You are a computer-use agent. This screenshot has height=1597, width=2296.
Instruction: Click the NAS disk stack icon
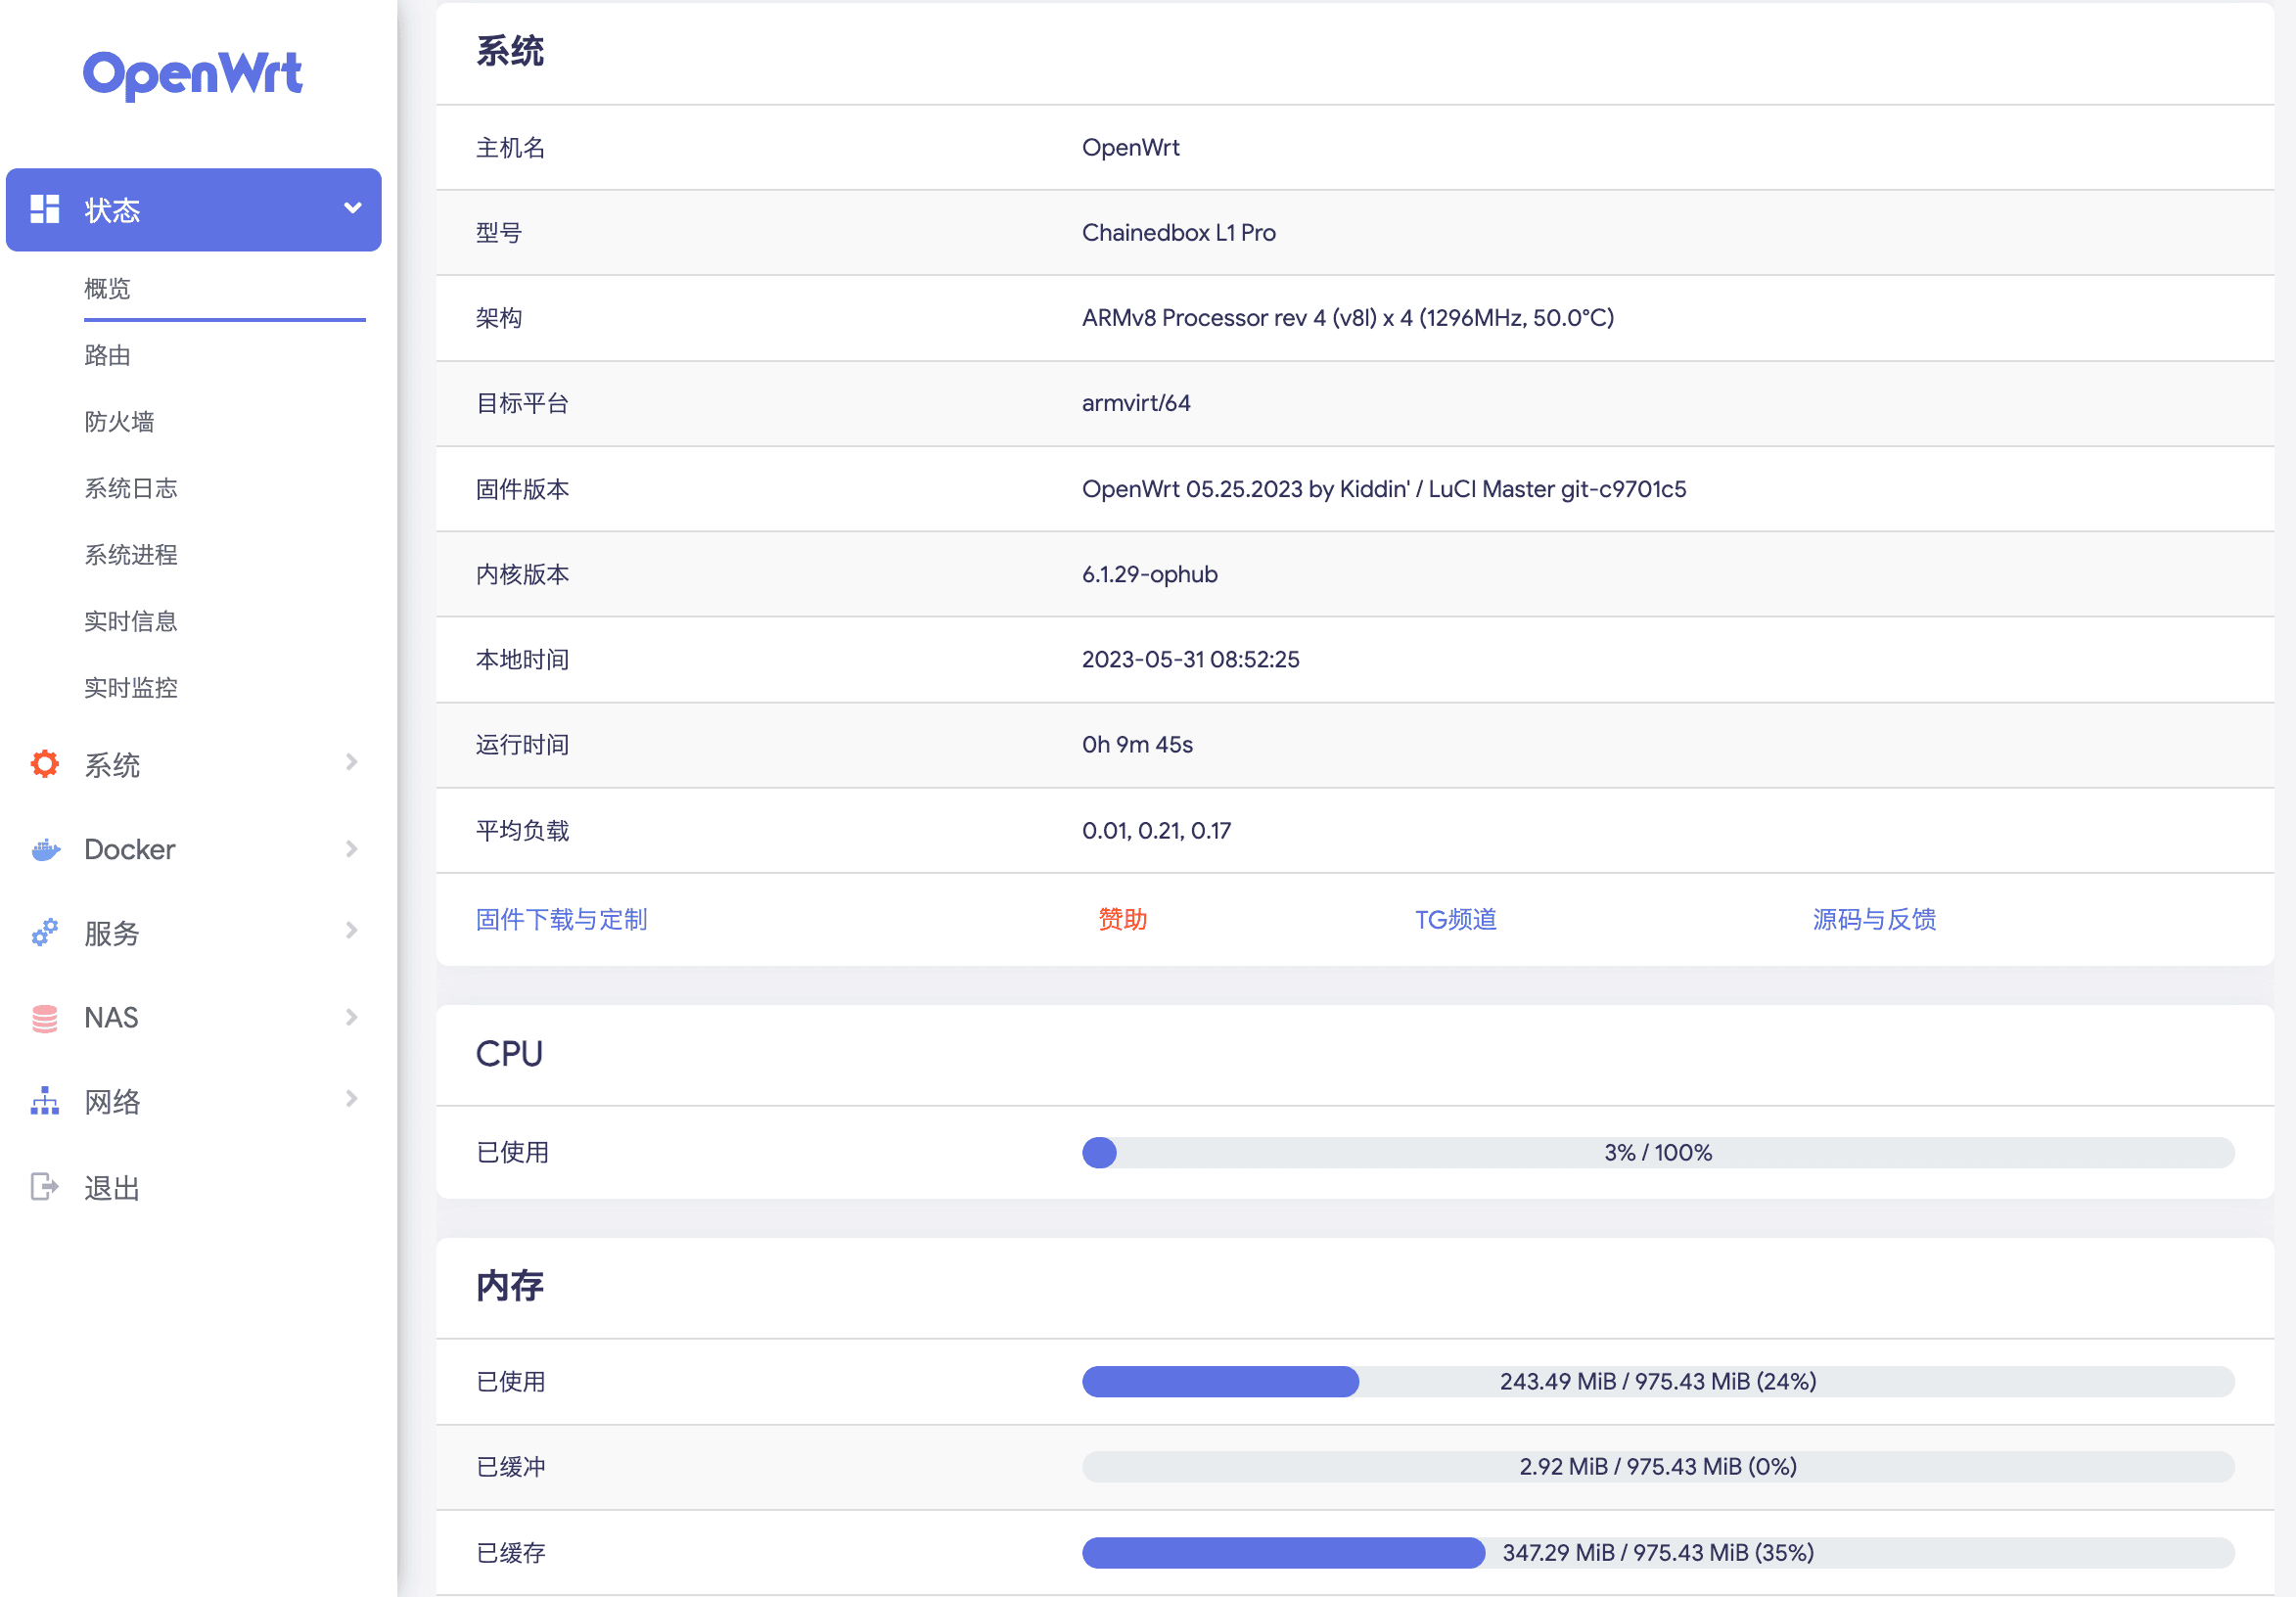45,1018
